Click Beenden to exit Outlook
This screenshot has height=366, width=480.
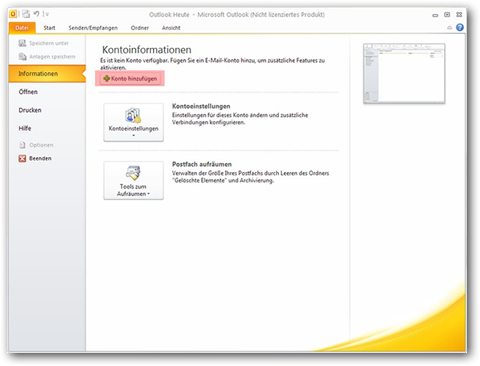click(35, 158)
